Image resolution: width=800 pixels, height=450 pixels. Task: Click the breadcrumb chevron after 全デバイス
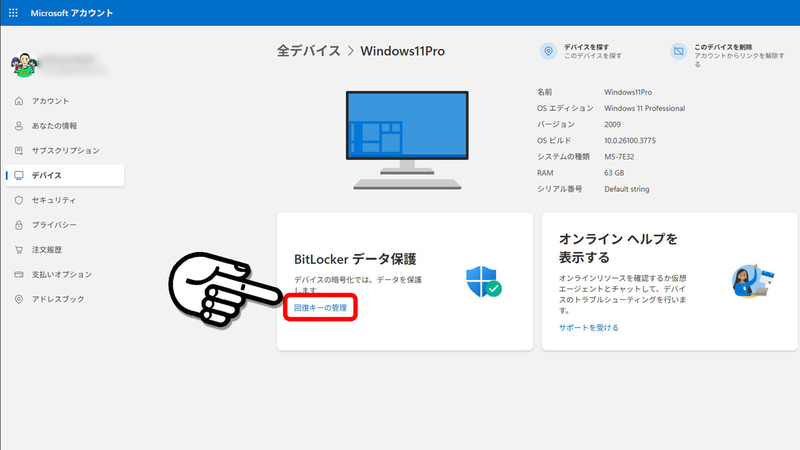tap(351, 51)
